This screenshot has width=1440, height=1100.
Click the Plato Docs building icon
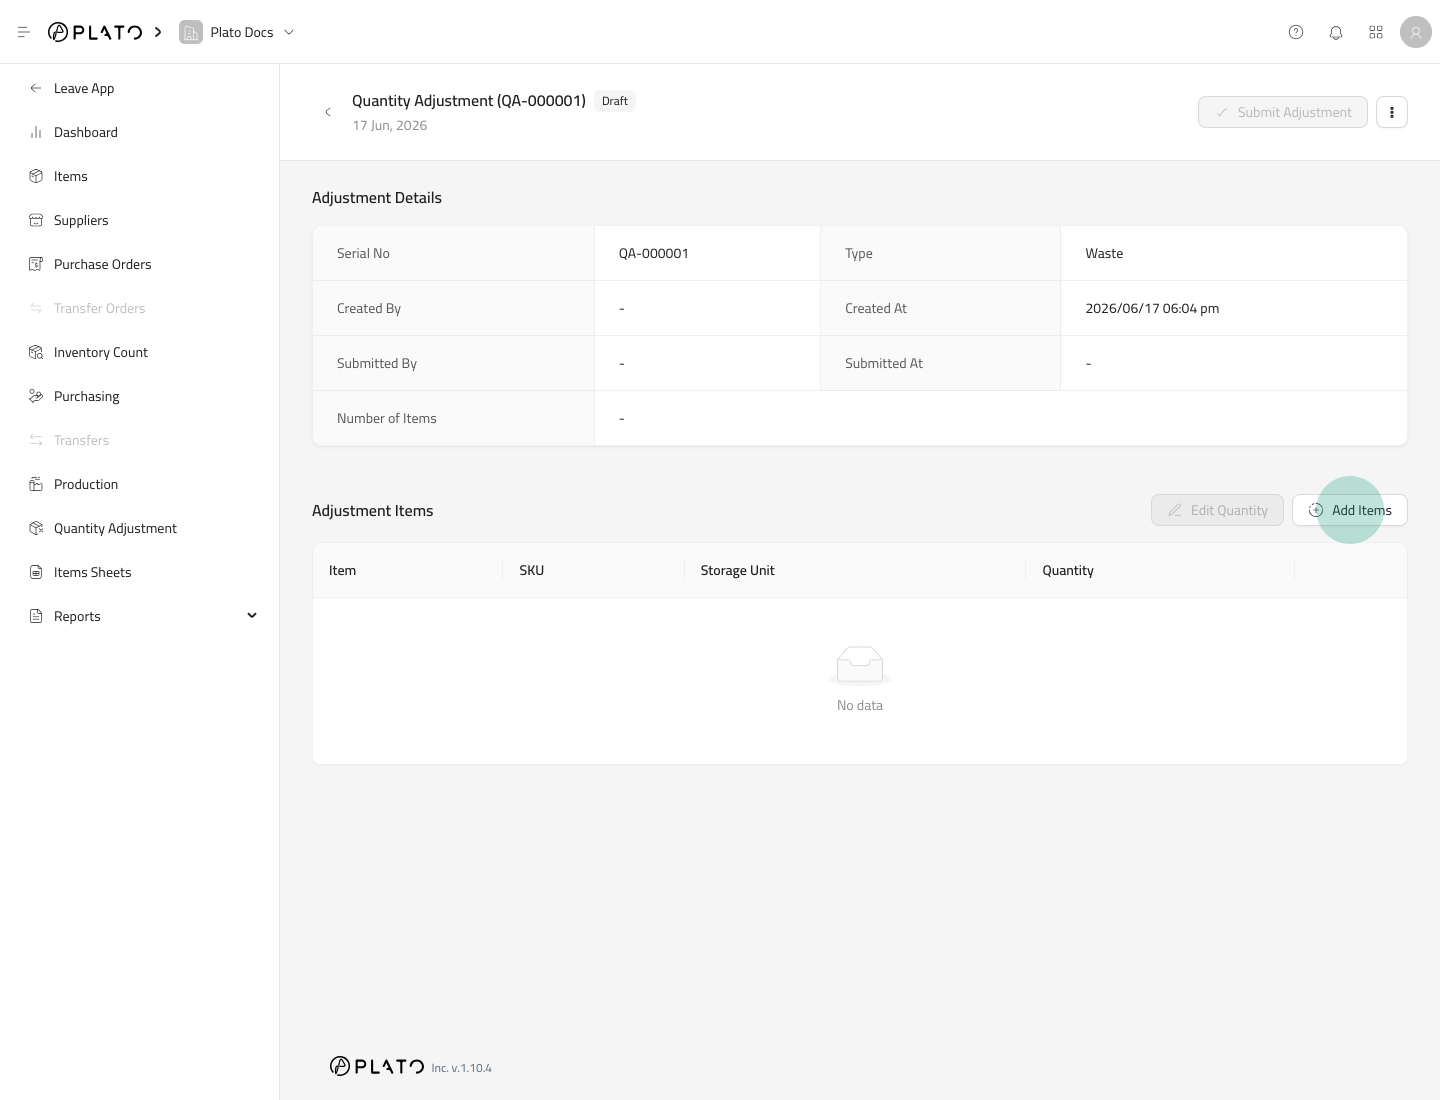click(191, 32)
